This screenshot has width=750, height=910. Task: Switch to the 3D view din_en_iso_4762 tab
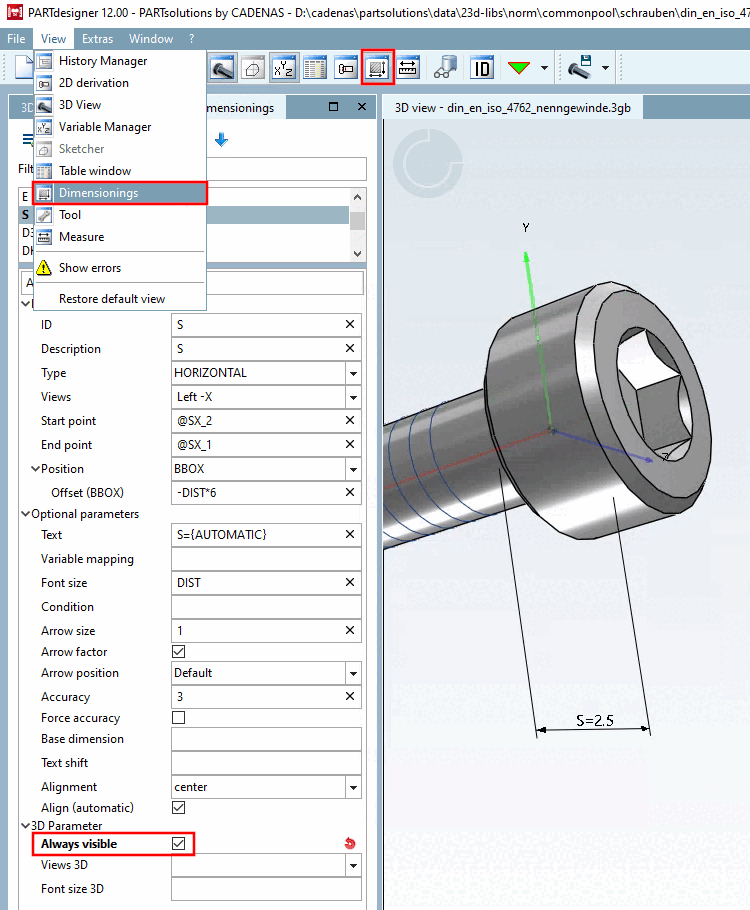click(x=513, y=108)
